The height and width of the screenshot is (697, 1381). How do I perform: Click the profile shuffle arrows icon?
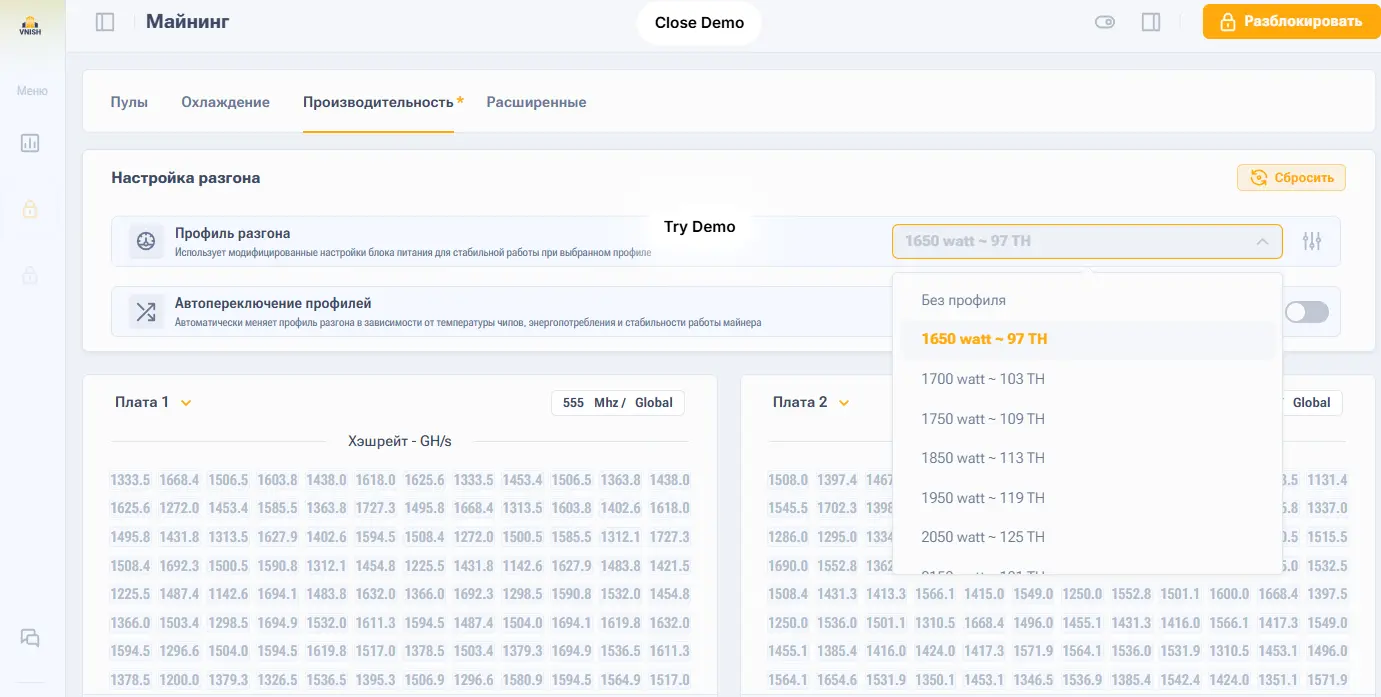(x=146, y=312)
